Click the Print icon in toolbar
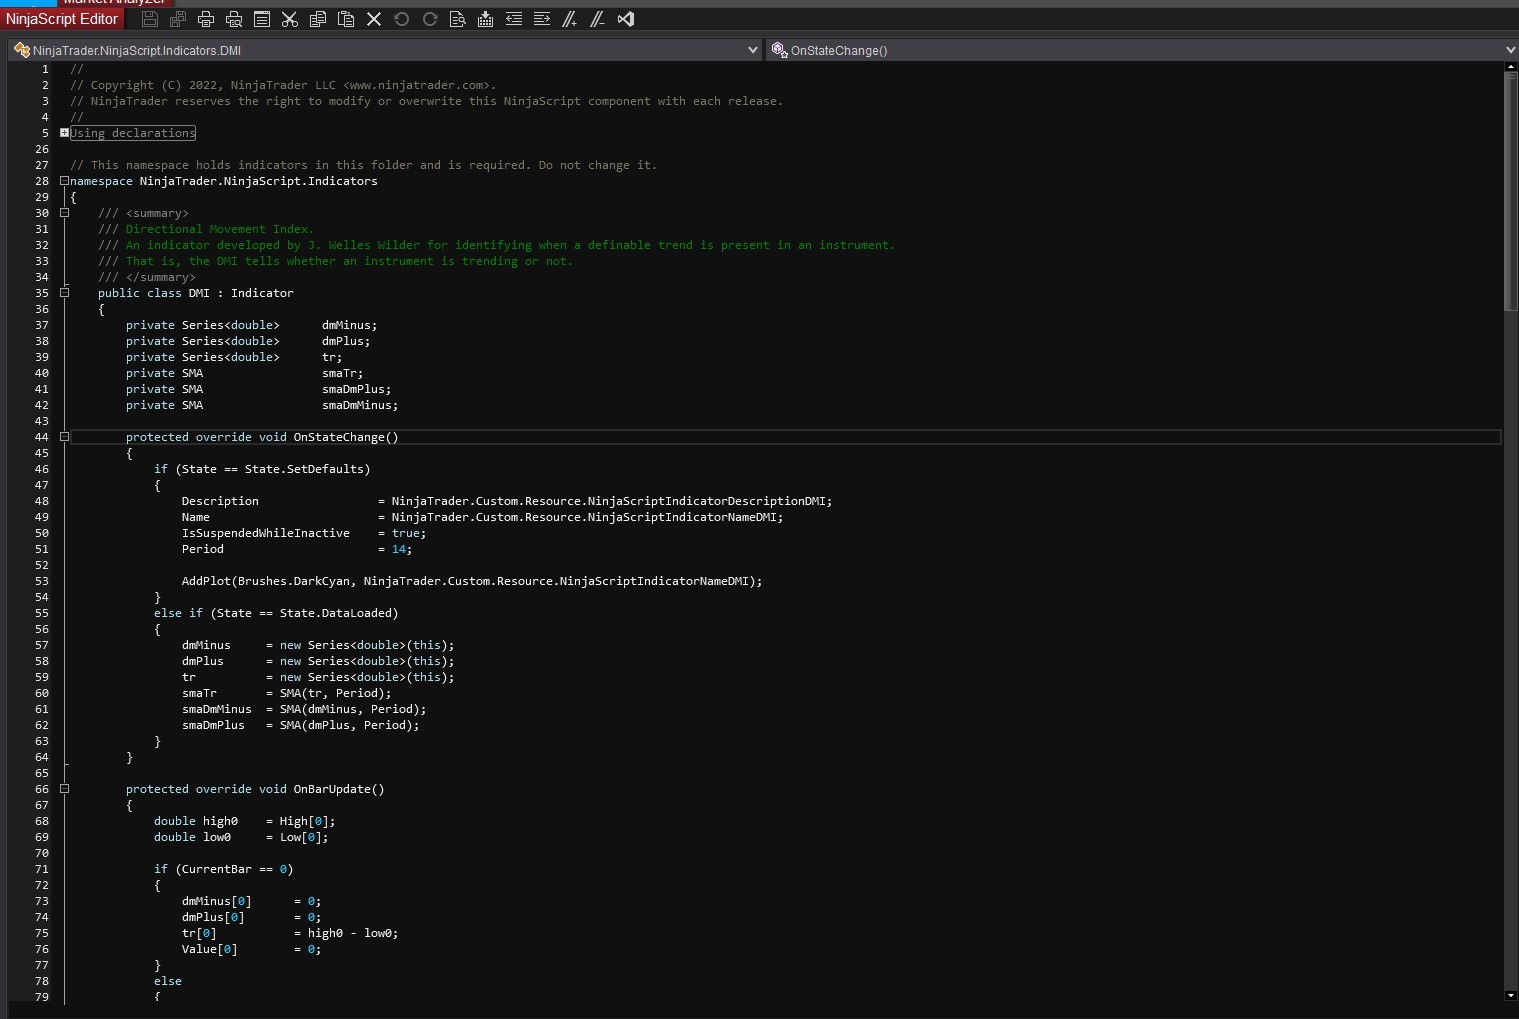 [206, 19]
